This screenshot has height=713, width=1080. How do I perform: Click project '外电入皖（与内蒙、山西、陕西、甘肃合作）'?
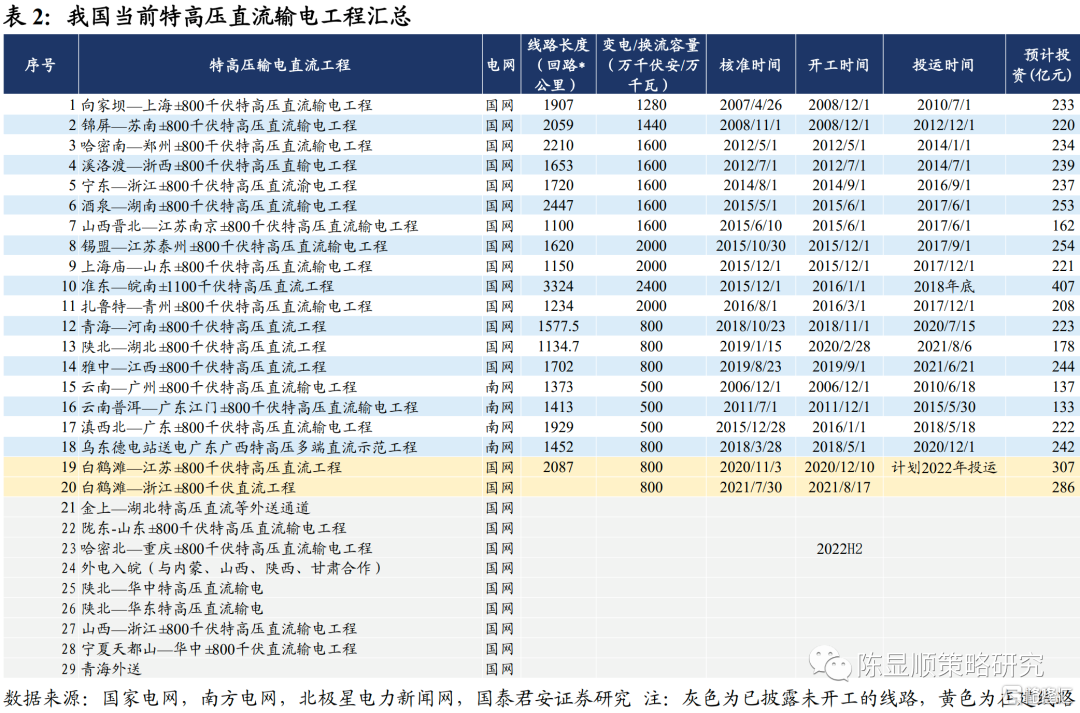[x=232, y=568]
